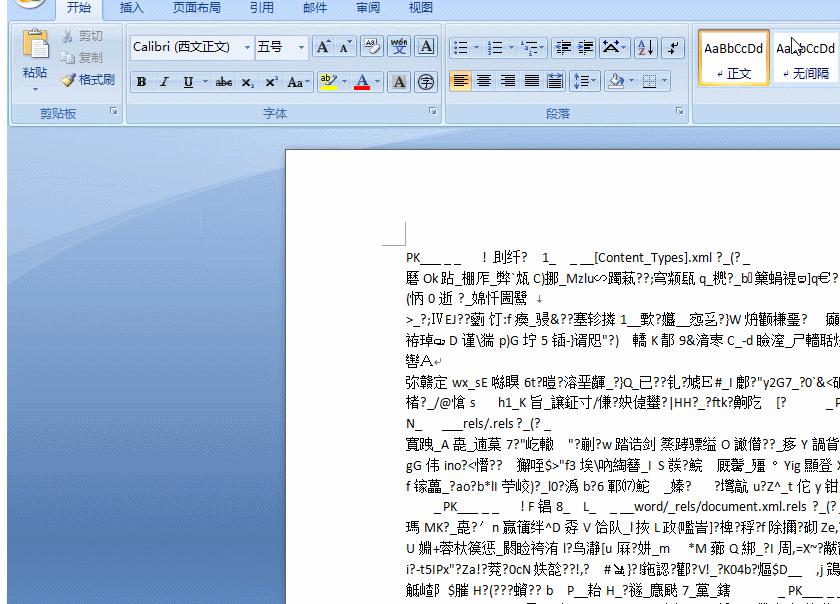Click the Decrease Indent icon
This screenshot has height=604, width=840.
pyautogui.click(x=562, y=48)
